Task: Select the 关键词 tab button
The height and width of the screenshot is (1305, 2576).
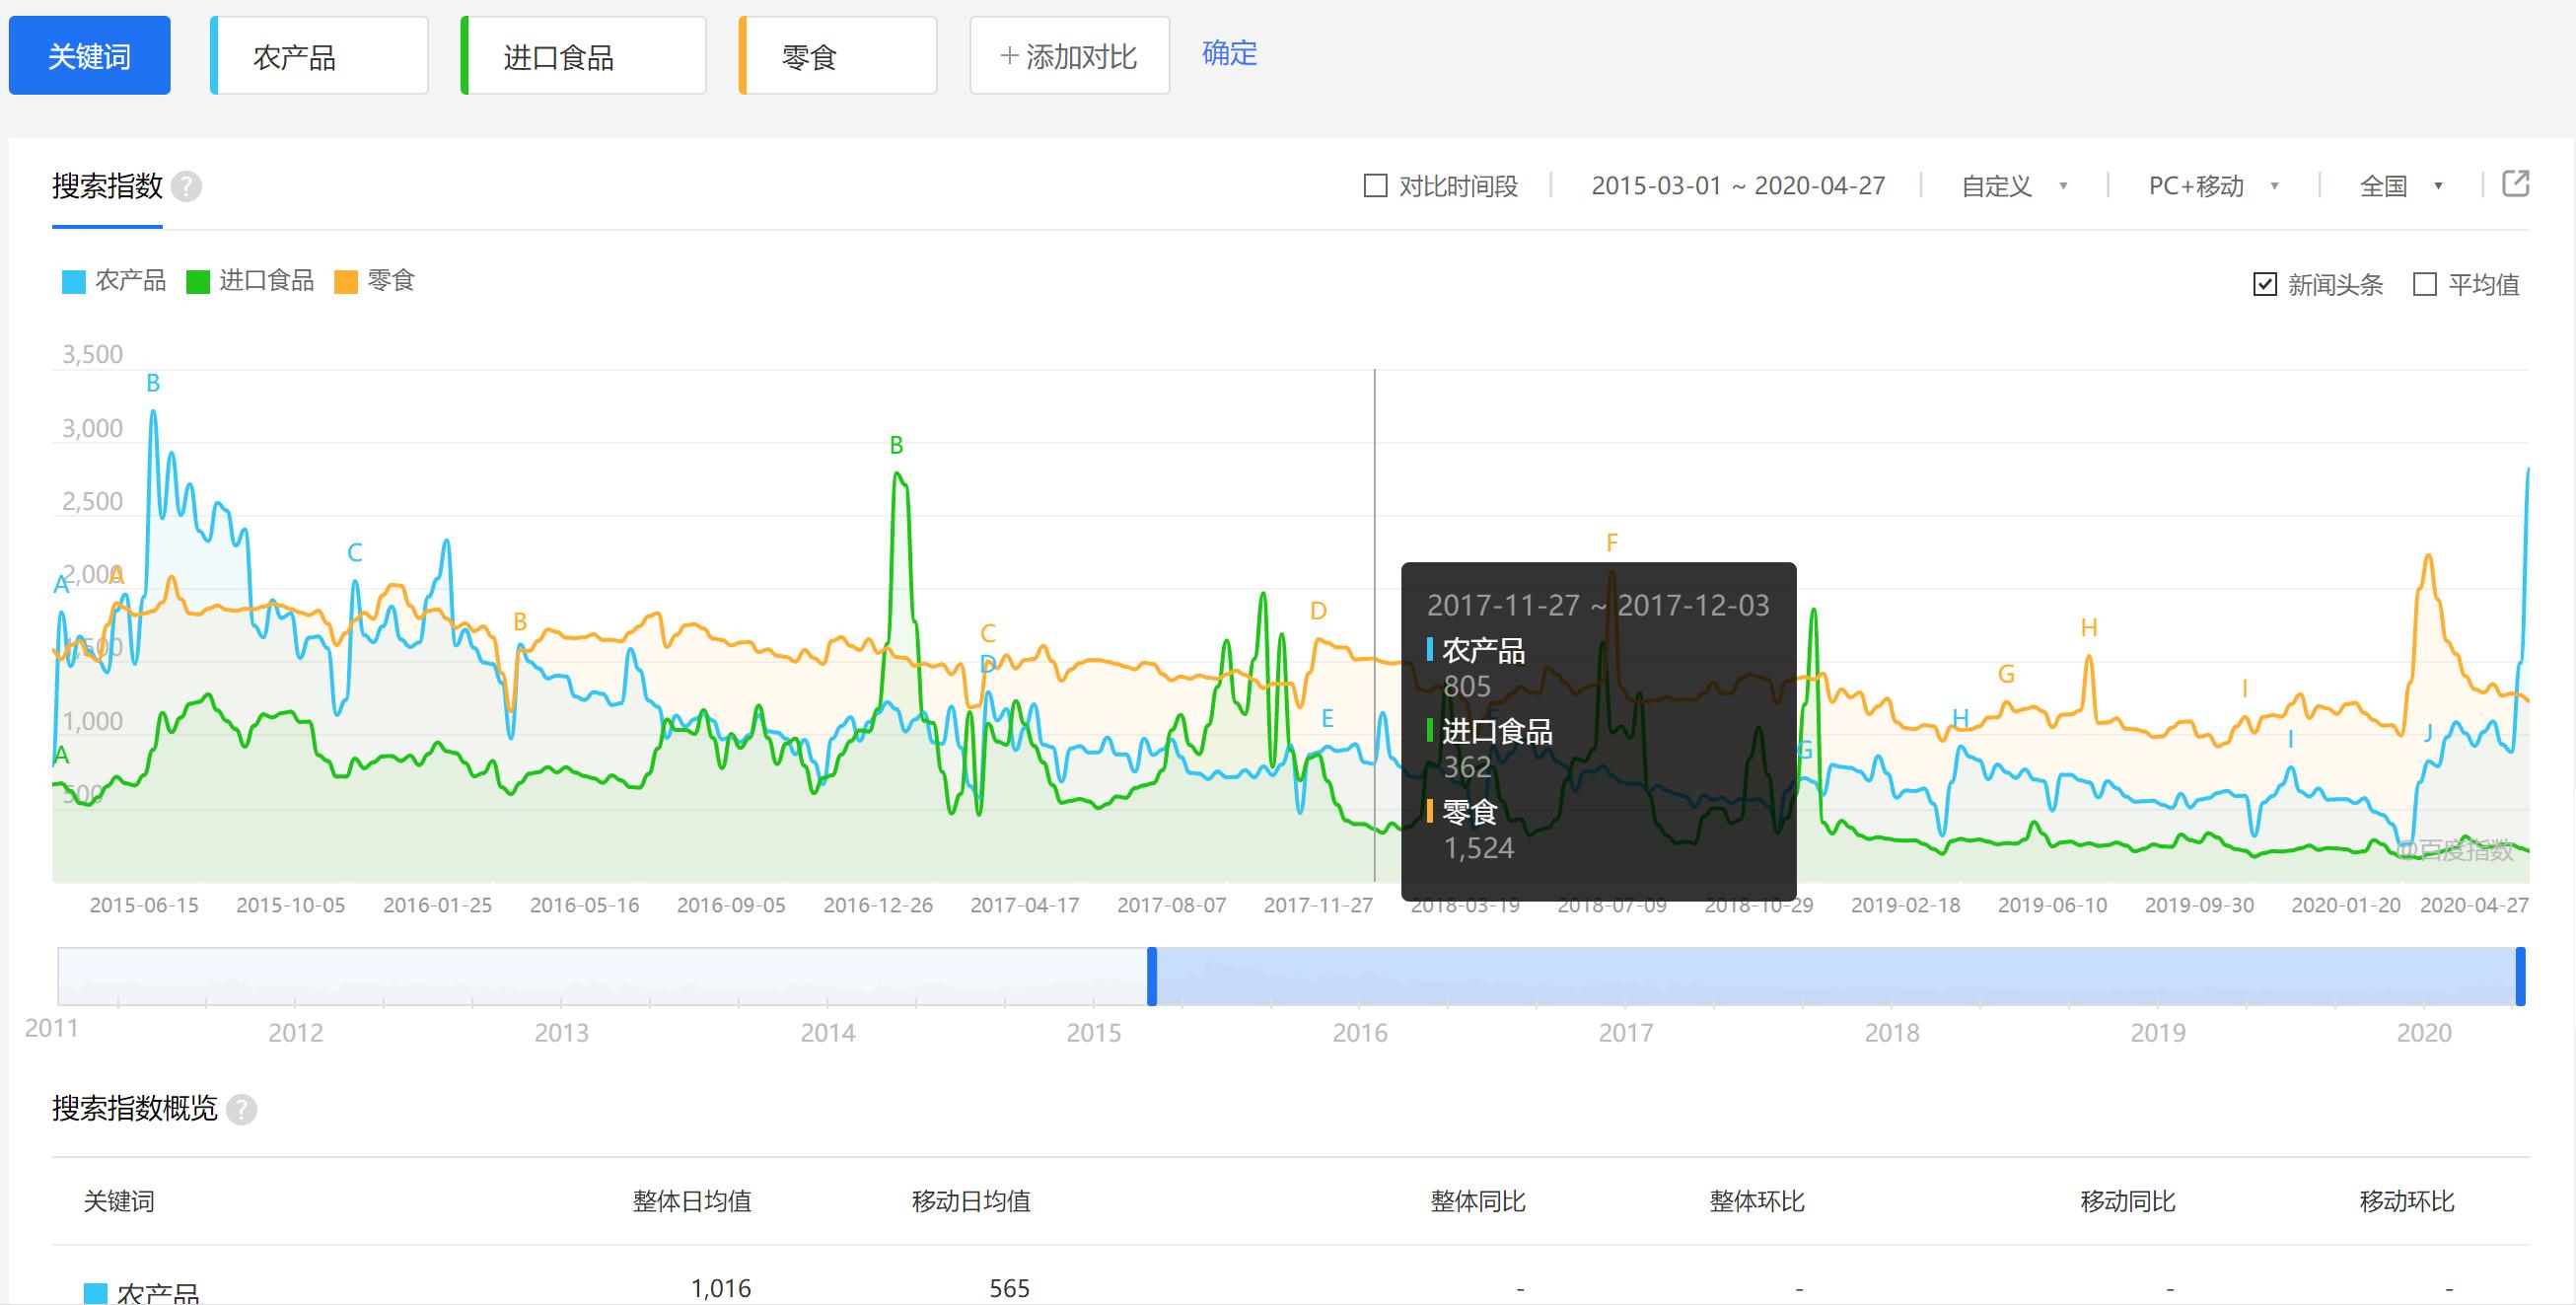Action: pos(89,56)
